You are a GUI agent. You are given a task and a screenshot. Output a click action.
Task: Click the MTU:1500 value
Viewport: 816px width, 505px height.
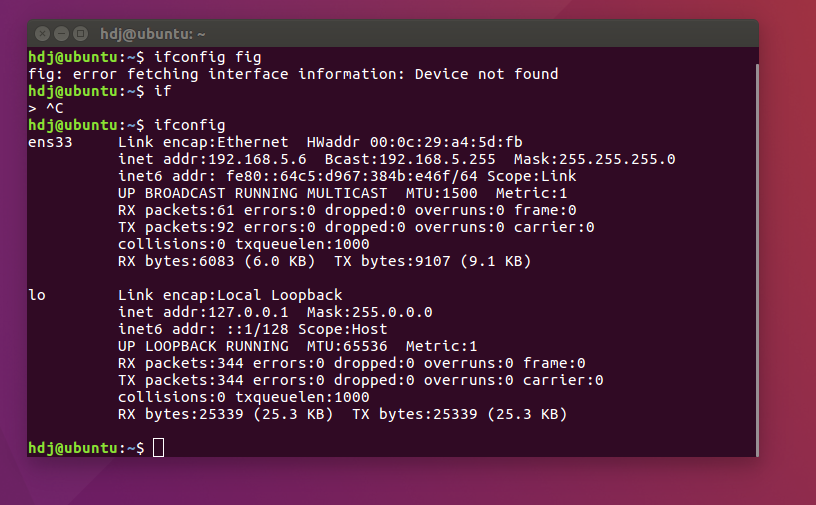click(x=441, y=193)
